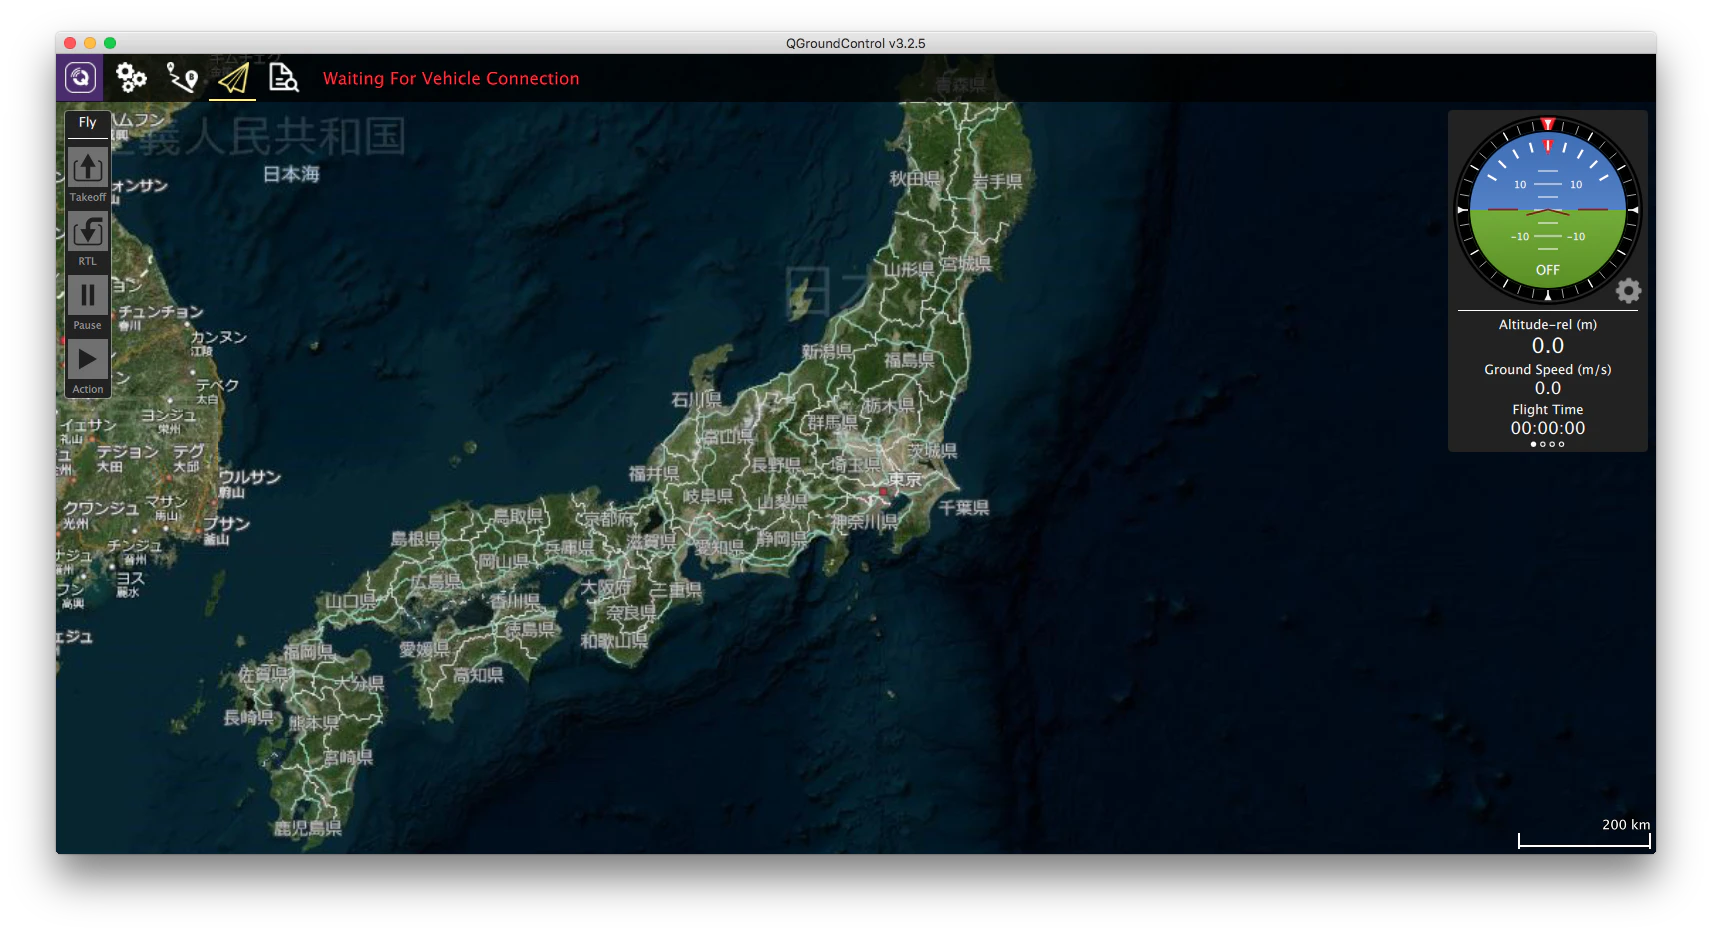Minimize window using the yellow button
This screenshot has height=934, width=1712.
coord(90,43)
